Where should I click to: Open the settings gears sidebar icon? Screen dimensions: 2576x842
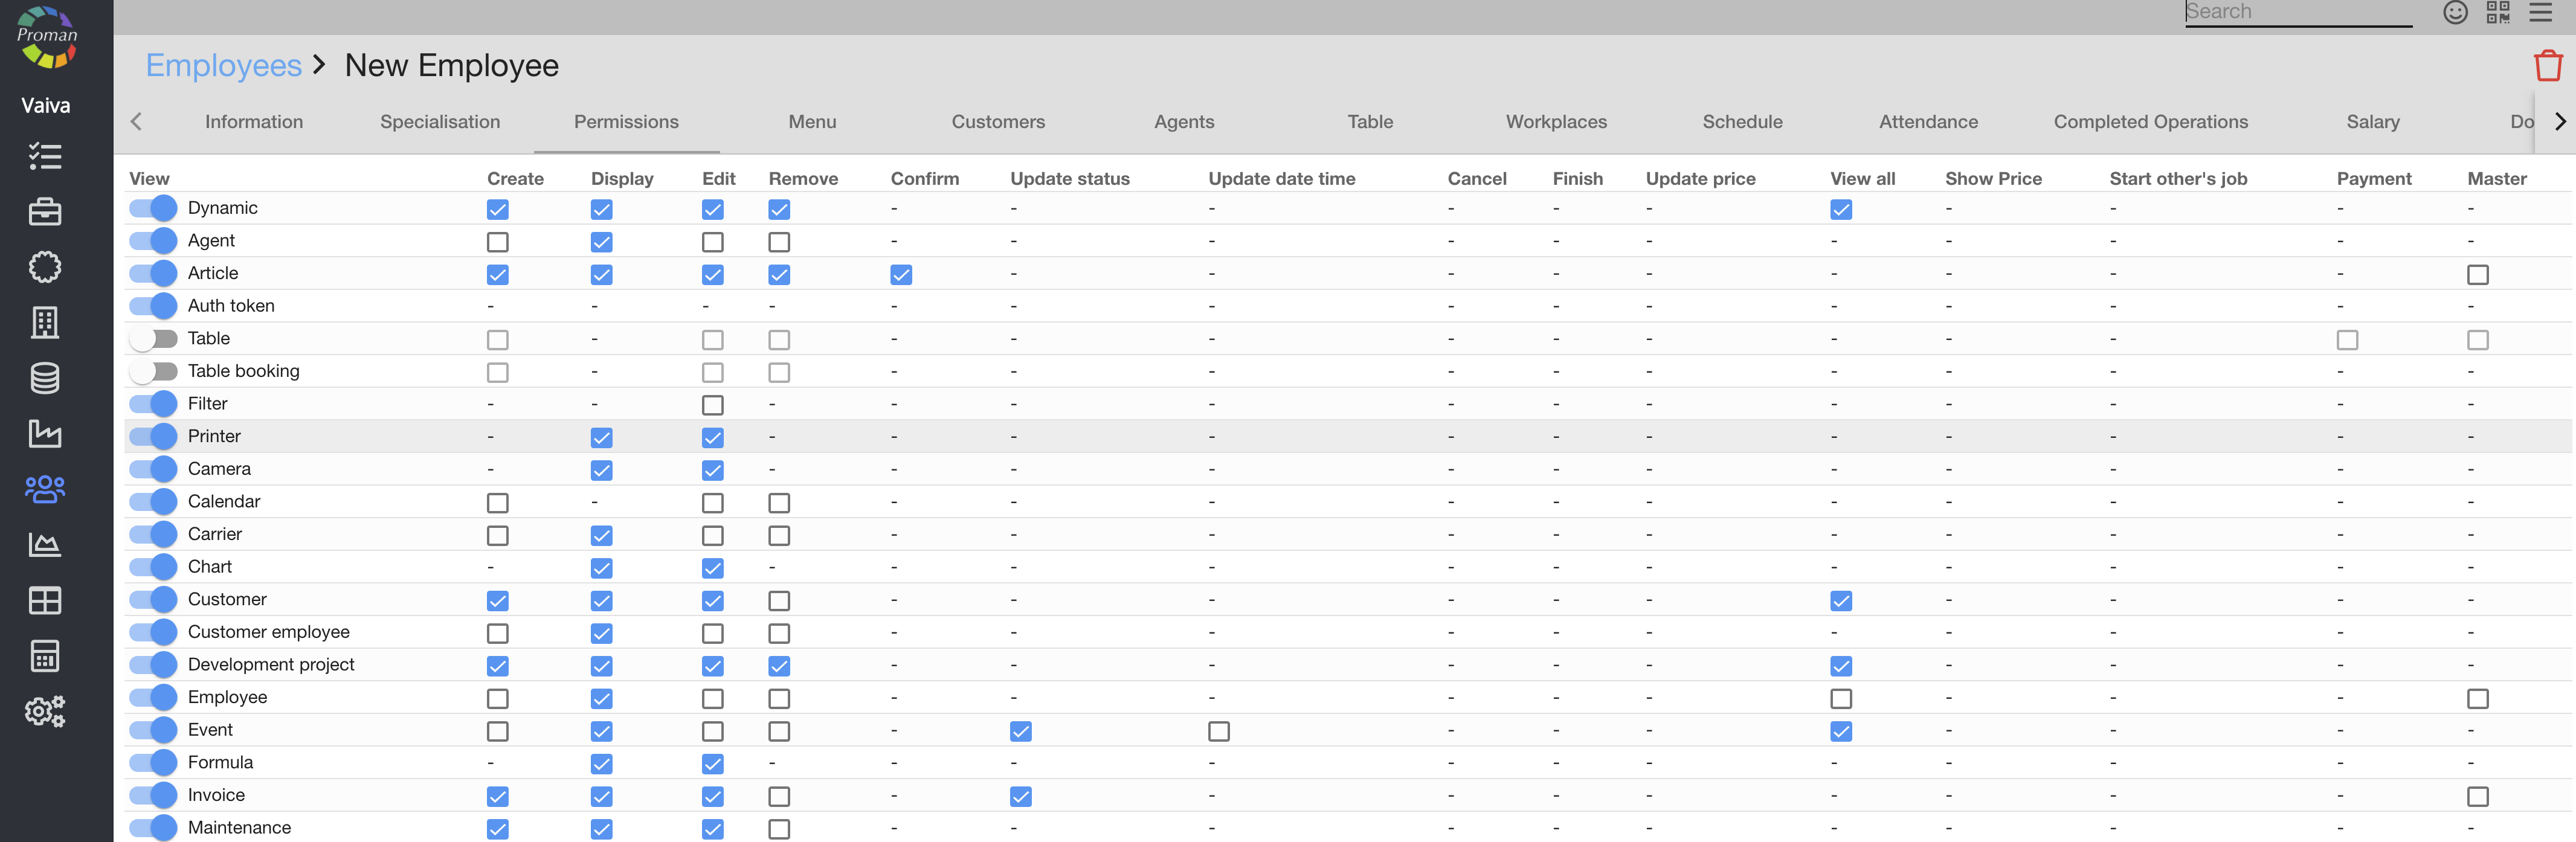tap(45, 711)
